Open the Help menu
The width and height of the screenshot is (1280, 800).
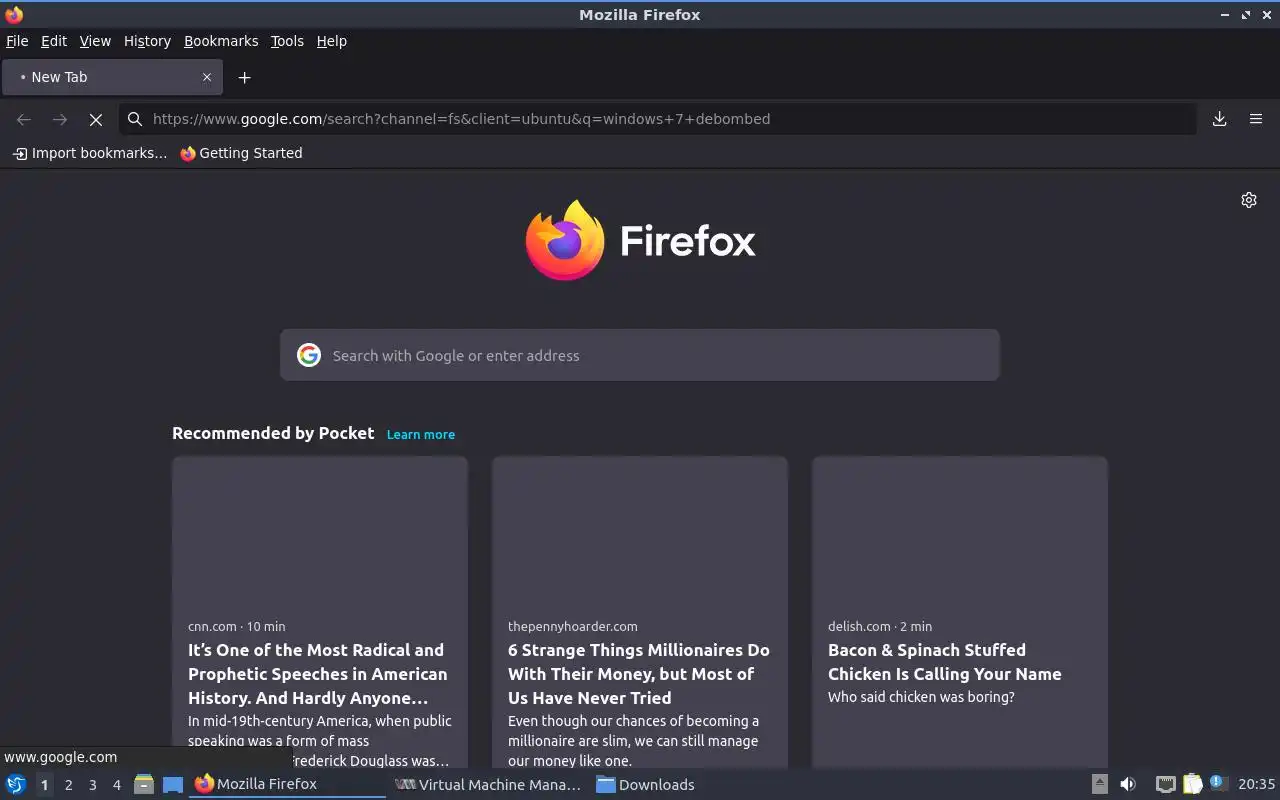point(331,41)
